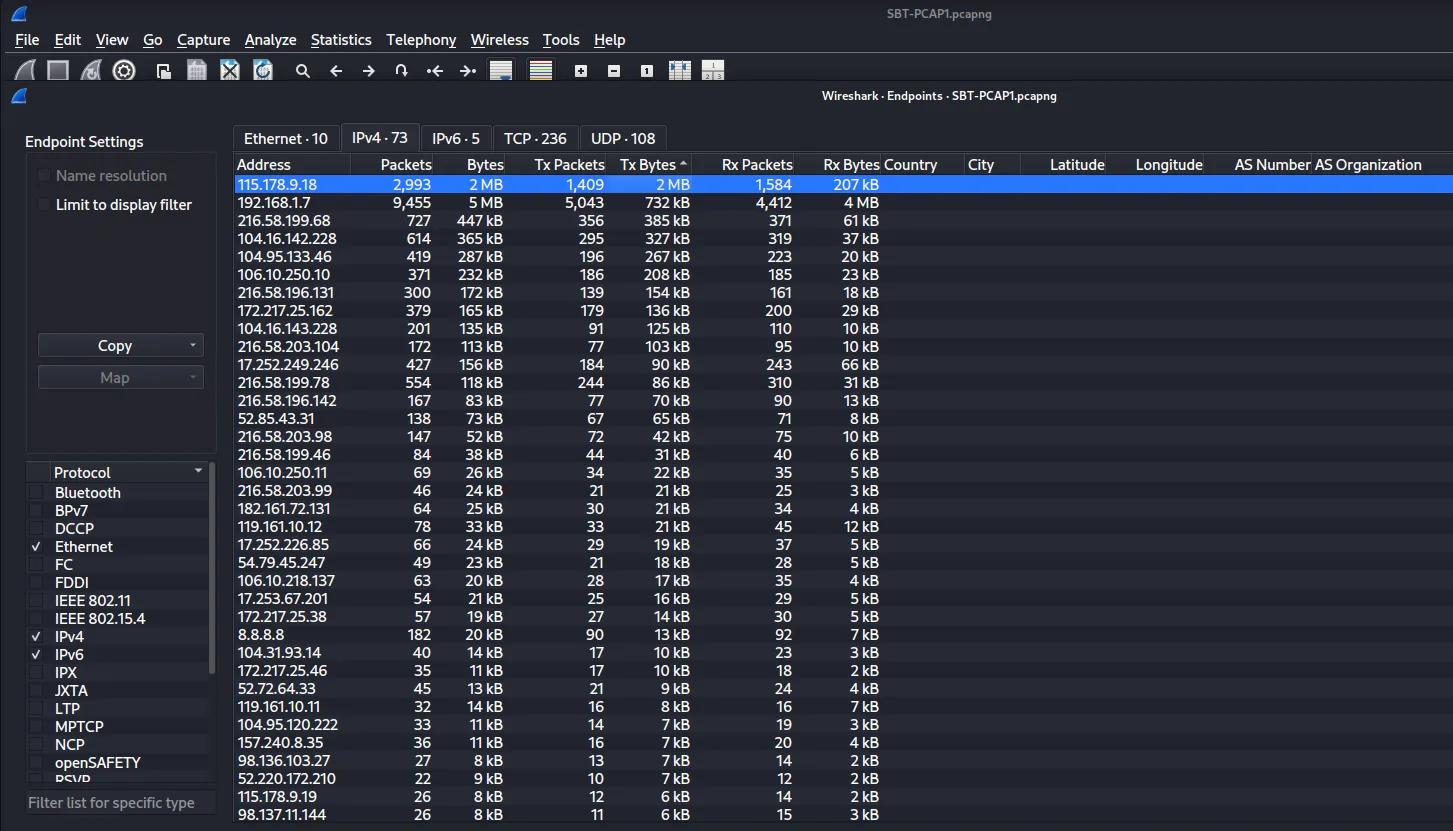This screenshot has width=1453, height=831.
Task: Click the Endpoints window Wireshark fin icon
Action: pyautogui.click(x=18, y=96)
